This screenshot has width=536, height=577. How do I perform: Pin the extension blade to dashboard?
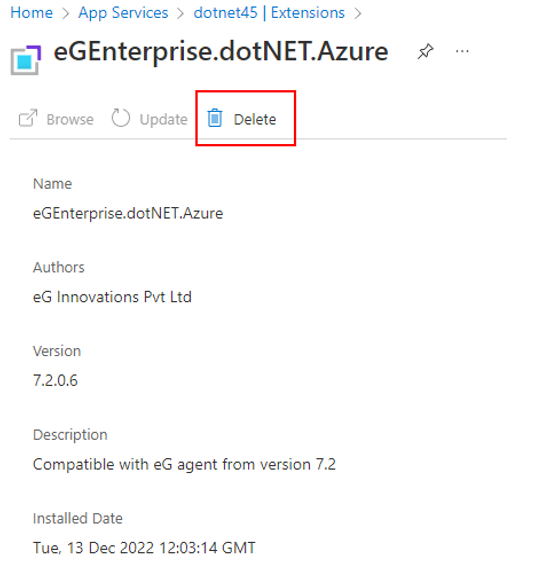click(x=425, y=51)
